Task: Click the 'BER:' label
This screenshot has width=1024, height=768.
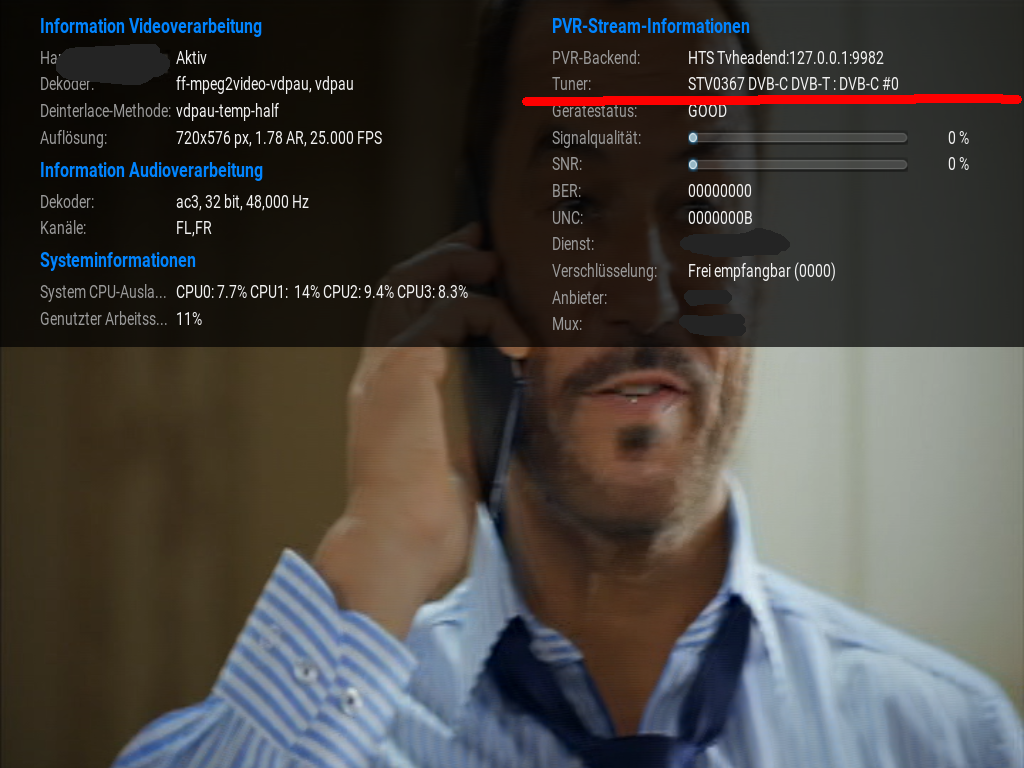Action: pos(566,191)
